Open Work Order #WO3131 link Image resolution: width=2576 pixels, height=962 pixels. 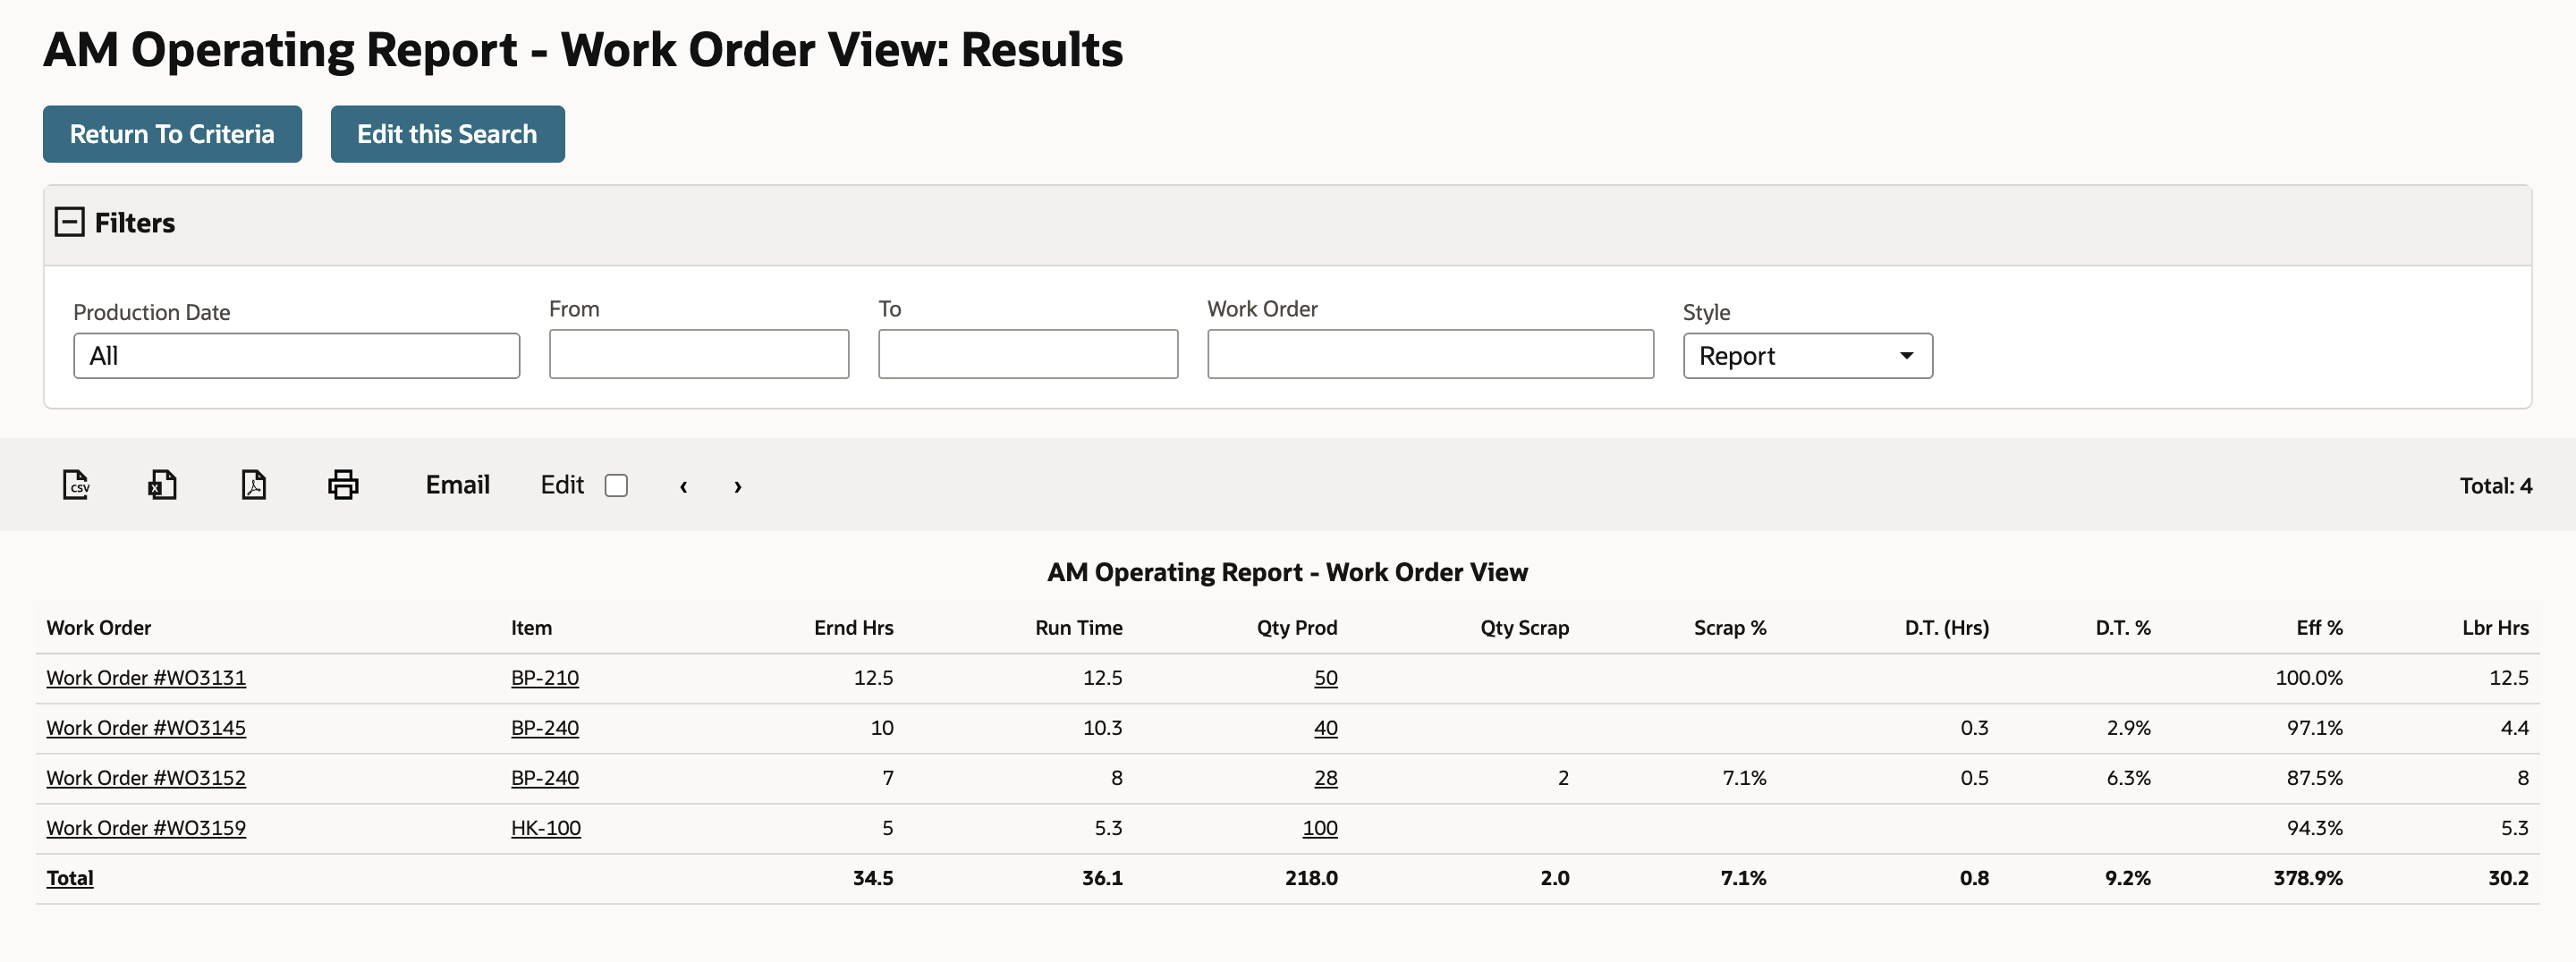tap(146, 678)
